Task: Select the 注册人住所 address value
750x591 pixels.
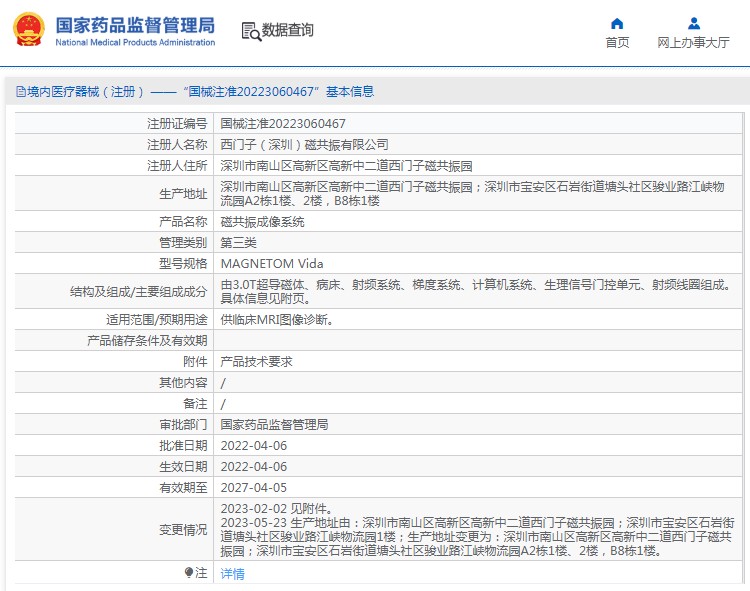Action: coord(346,166)
